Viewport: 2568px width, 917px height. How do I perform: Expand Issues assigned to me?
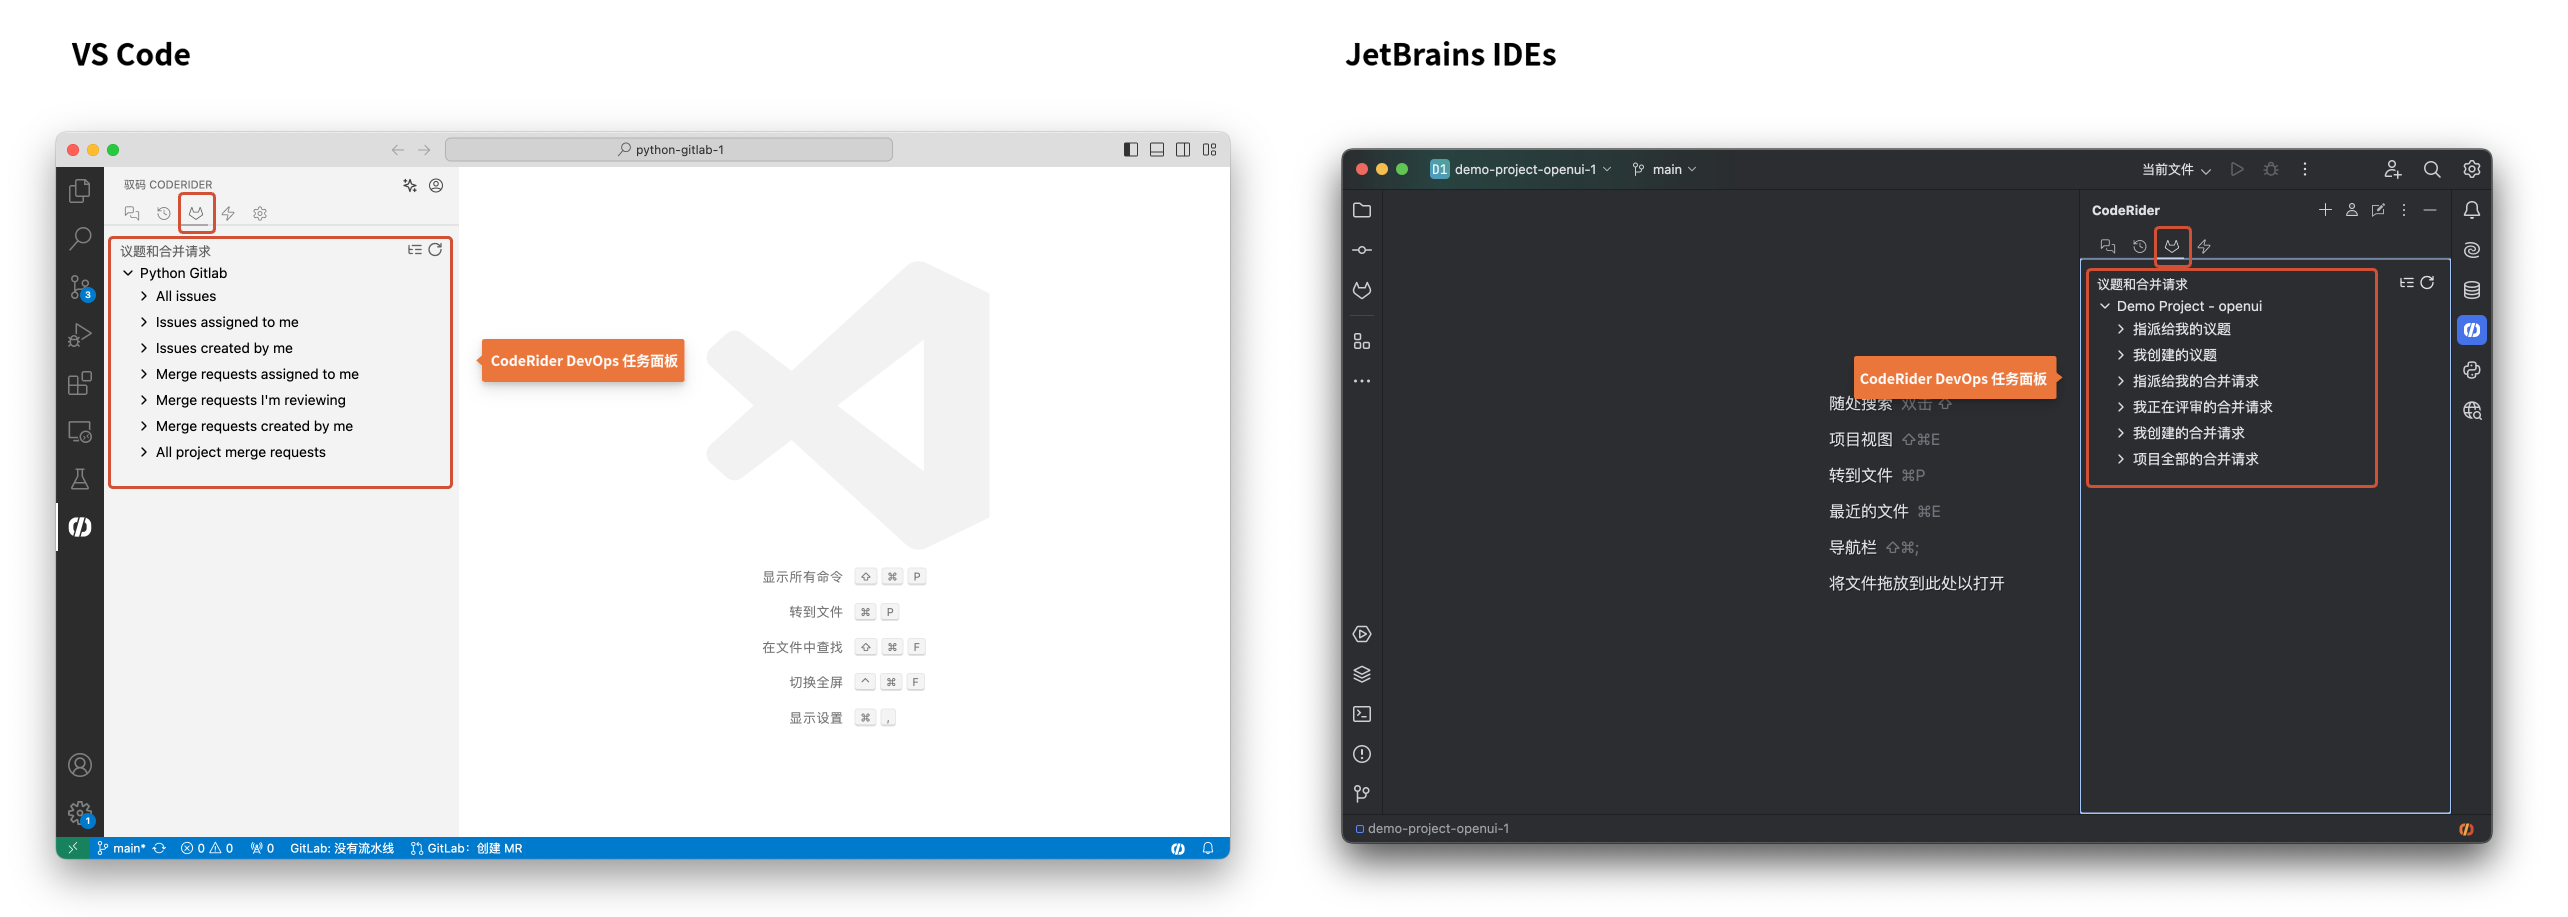(x=144, y=322)
